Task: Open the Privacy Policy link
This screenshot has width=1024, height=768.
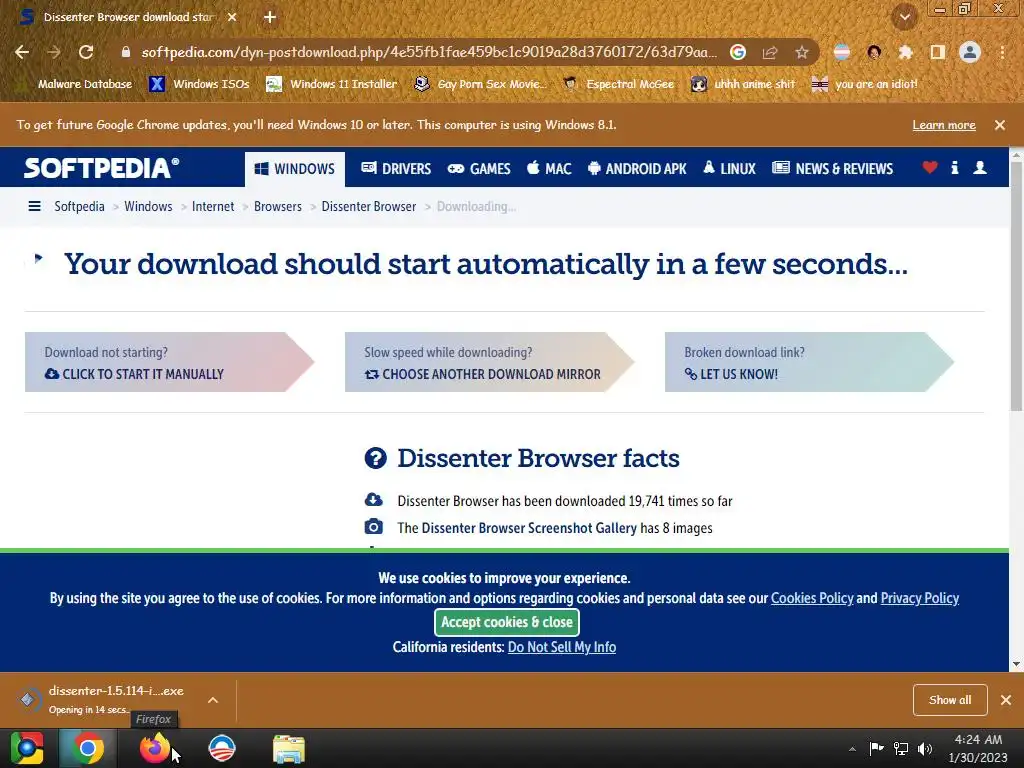Action: (920, 598)
